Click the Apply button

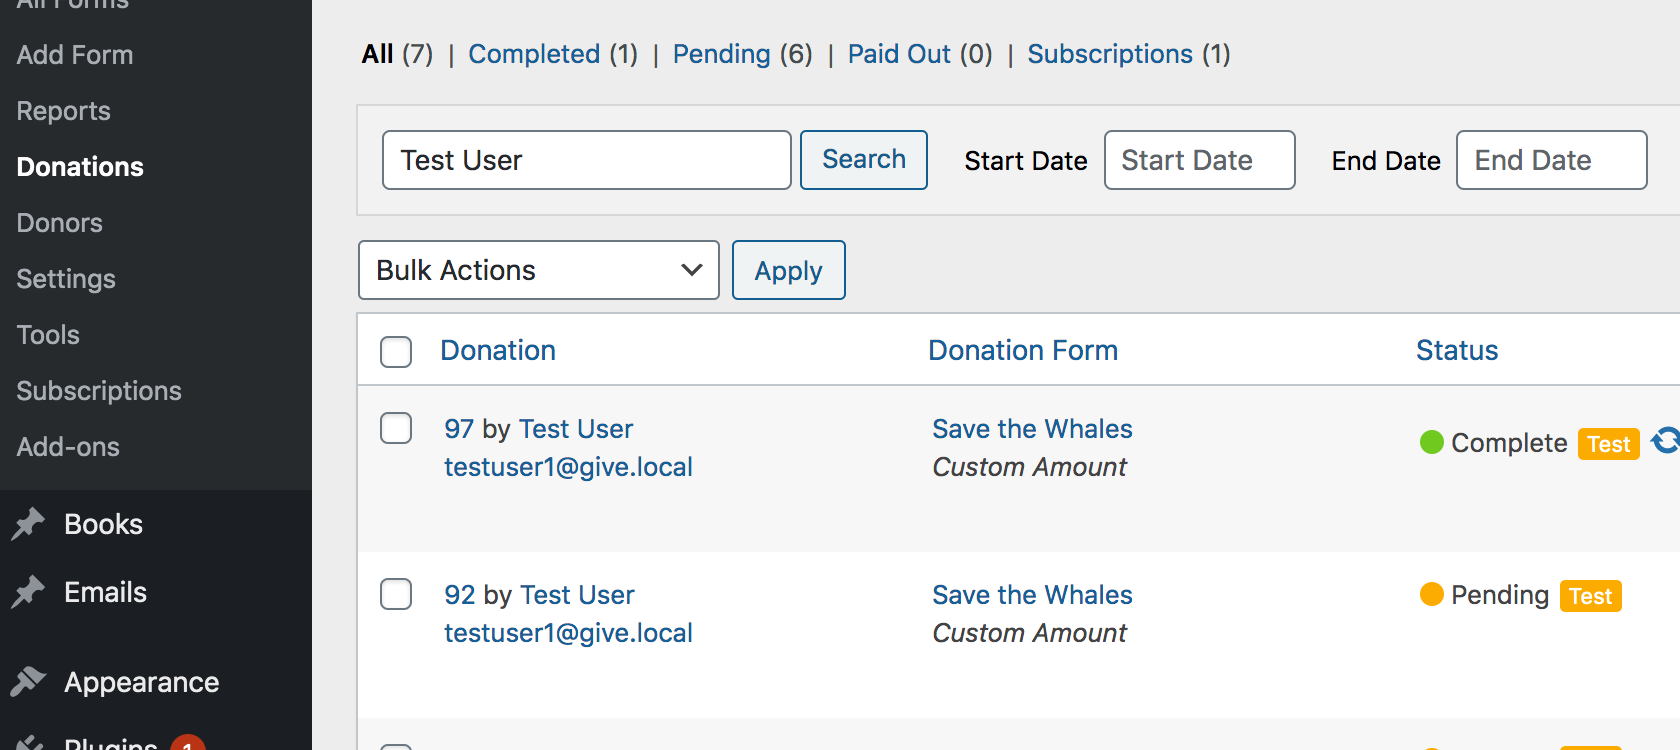tap(788, 270)
